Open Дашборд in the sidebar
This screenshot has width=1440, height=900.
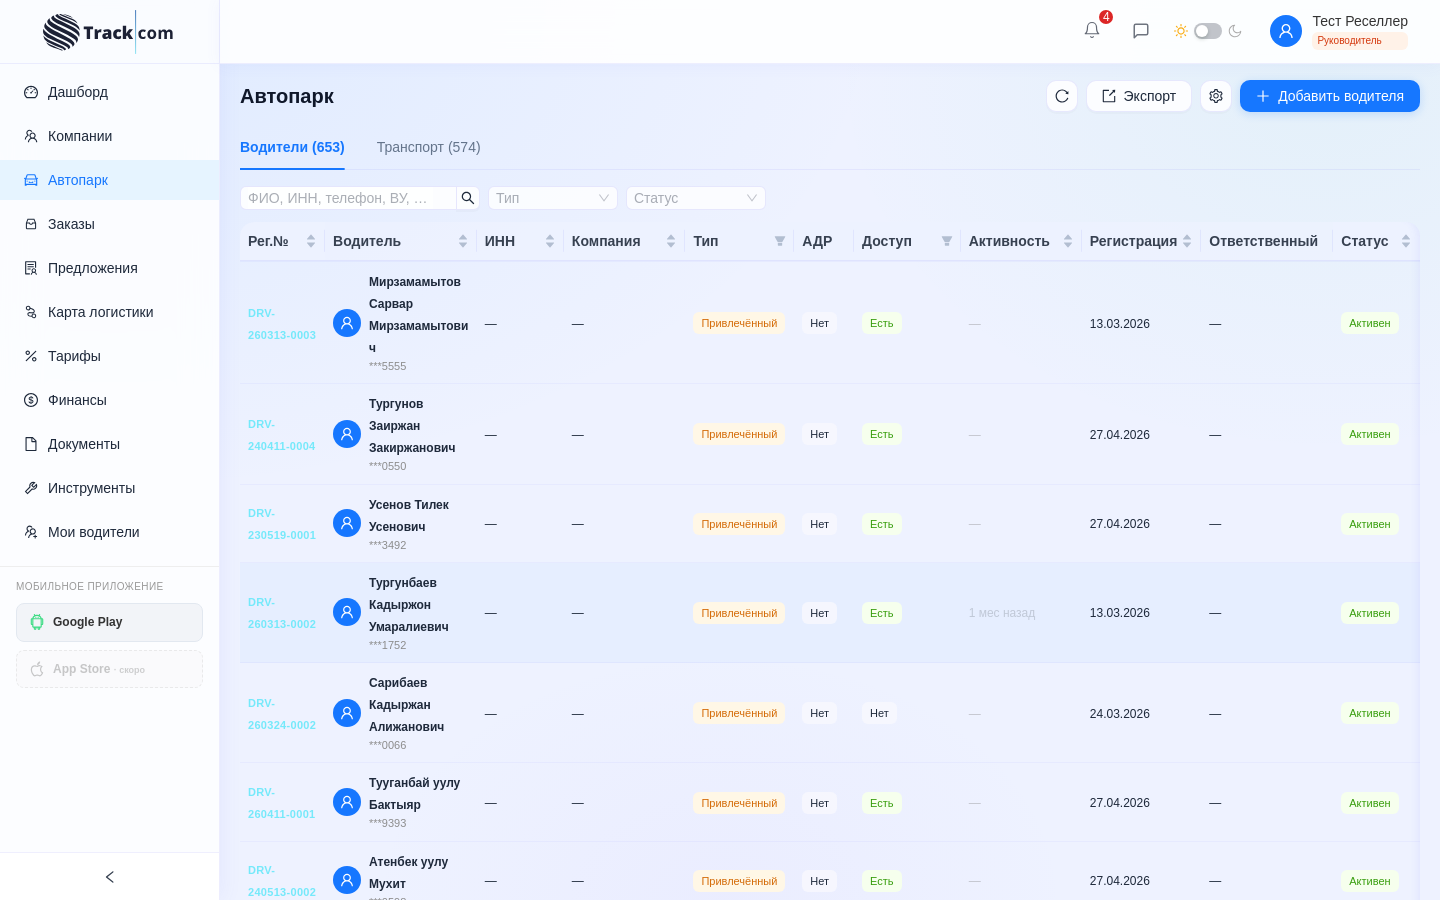[x=109, y=92]
